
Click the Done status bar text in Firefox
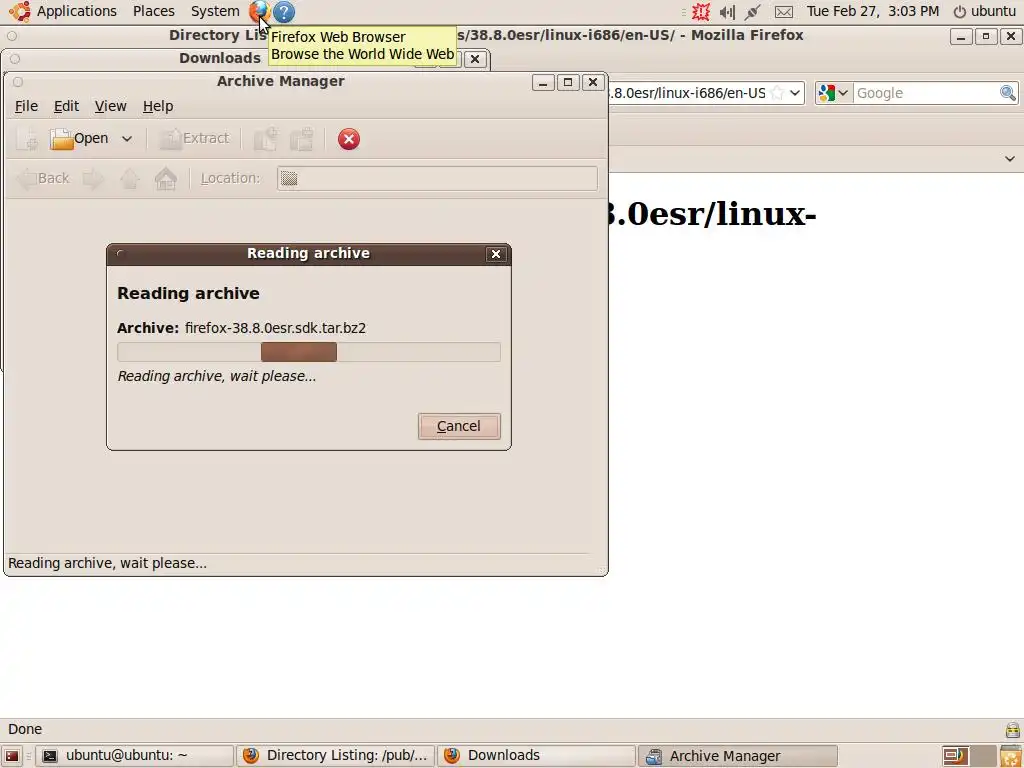click(25, 729)
